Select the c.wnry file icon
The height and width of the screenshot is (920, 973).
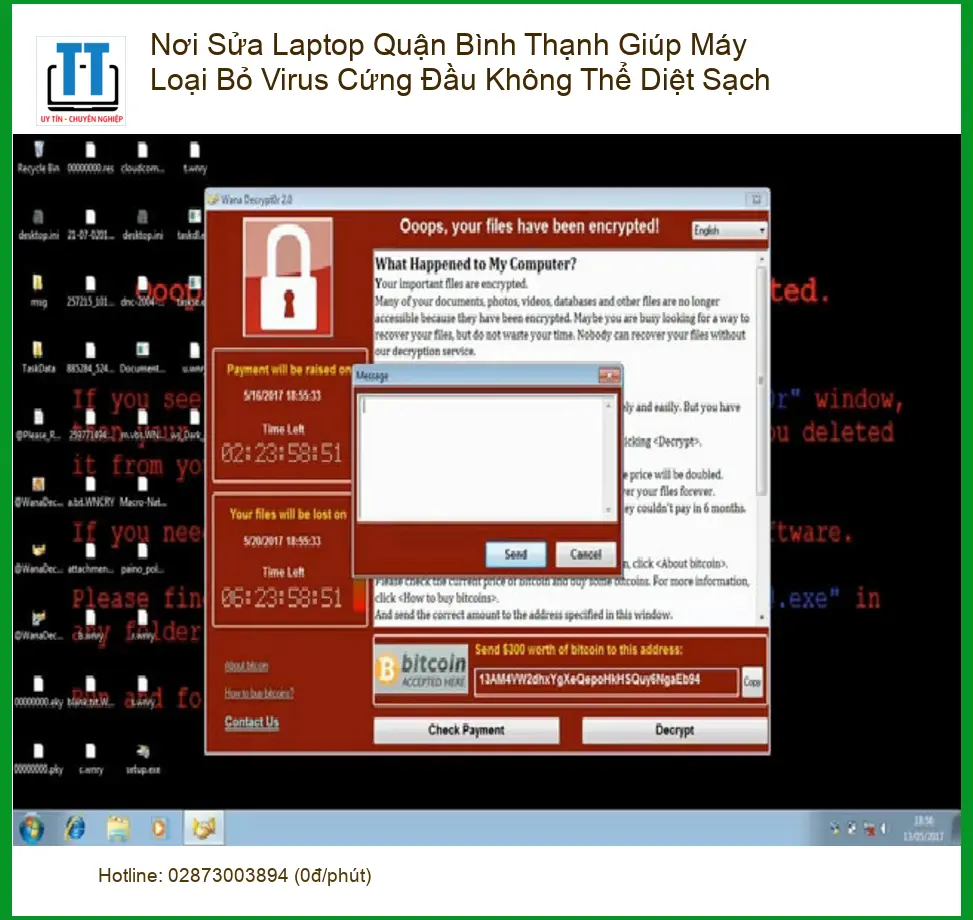tap(91, 759)
